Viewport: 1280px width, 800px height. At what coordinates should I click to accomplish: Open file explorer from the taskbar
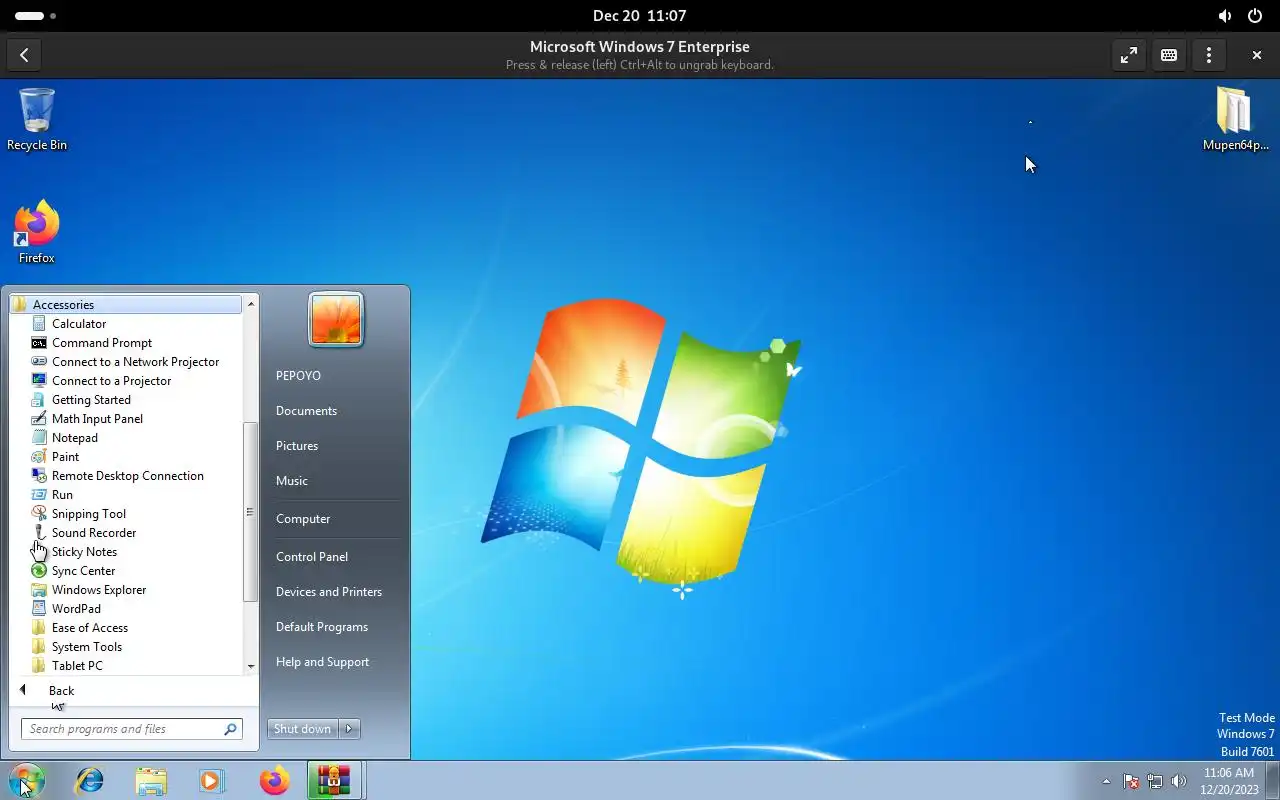[x=151, y=780]
